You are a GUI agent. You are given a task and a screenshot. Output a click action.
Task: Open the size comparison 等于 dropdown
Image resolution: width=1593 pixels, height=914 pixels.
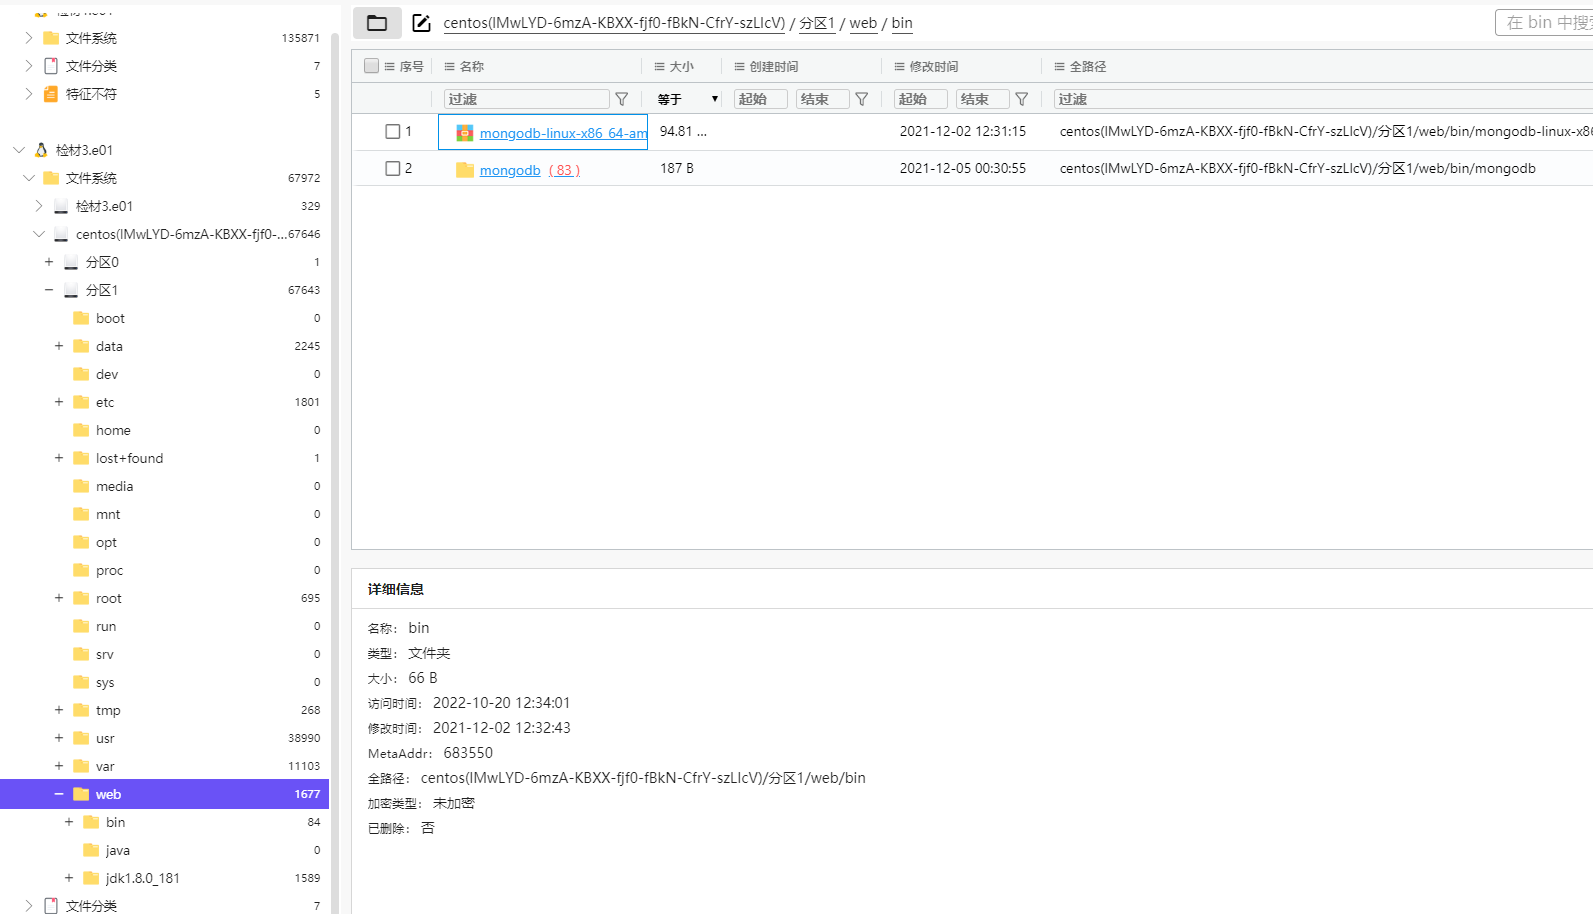[x=688, y=99]
